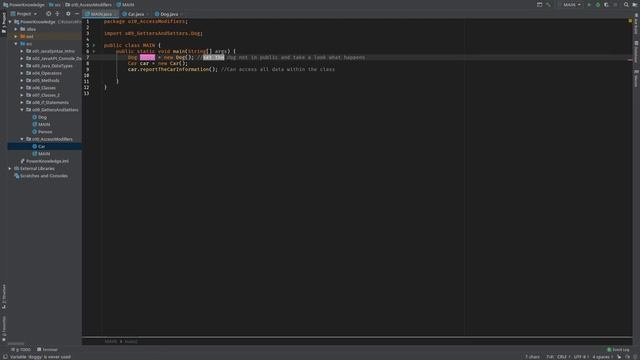The width and height of the screenshot is (640, 360).
Task: Switch to the Car.java editor tab
Action: click(136, 14)
